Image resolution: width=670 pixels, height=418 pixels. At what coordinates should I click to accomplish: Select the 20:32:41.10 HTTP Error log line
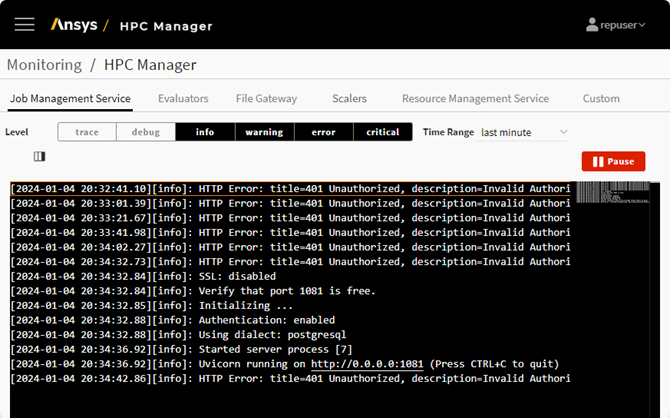(x=290, y=189)
